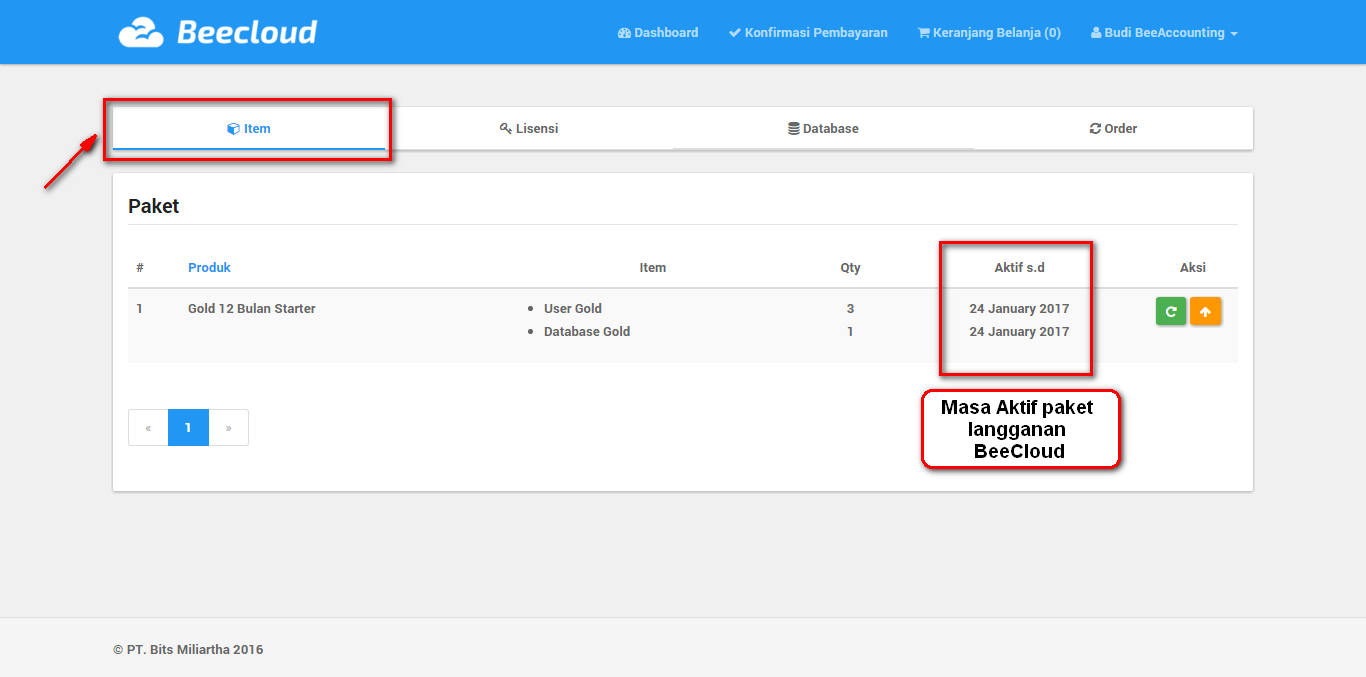Switch to the Lisensi tab
Image resolution: width=1366 pixels, height=677 pixels.
[x=529, y=129]
